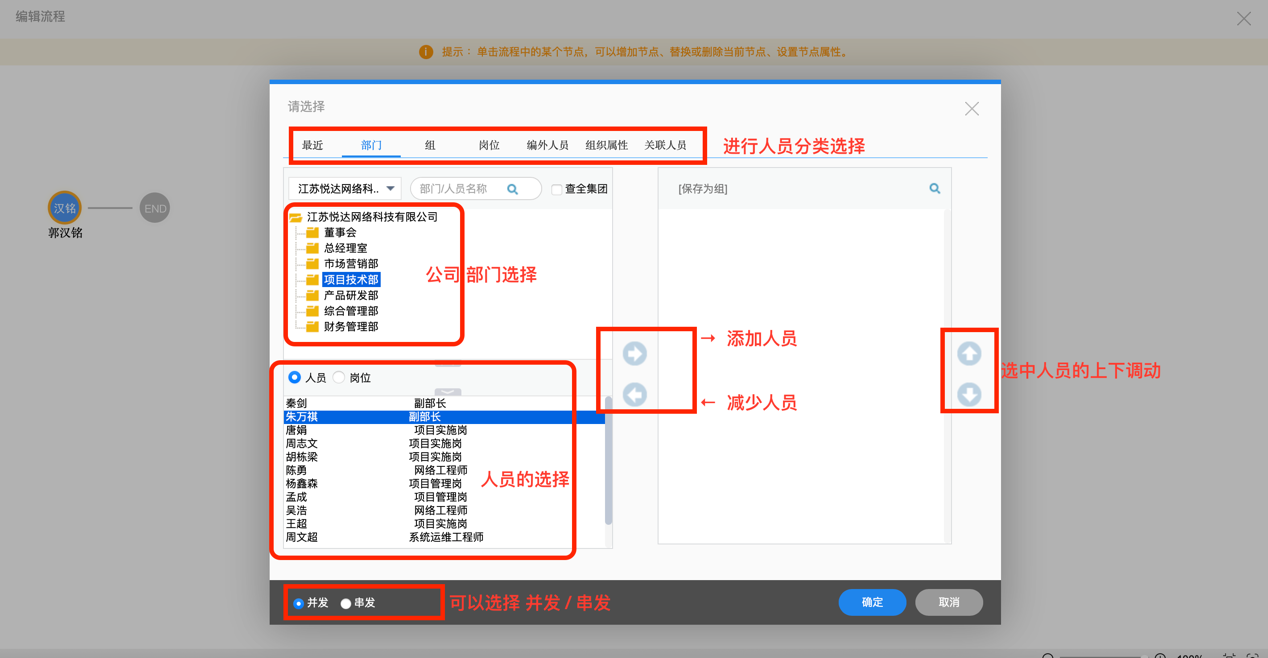Image resolution: width=1268 pixels, height=658 pixels.
Task: Open the 关联人员 tab
Action: (666, 144)
